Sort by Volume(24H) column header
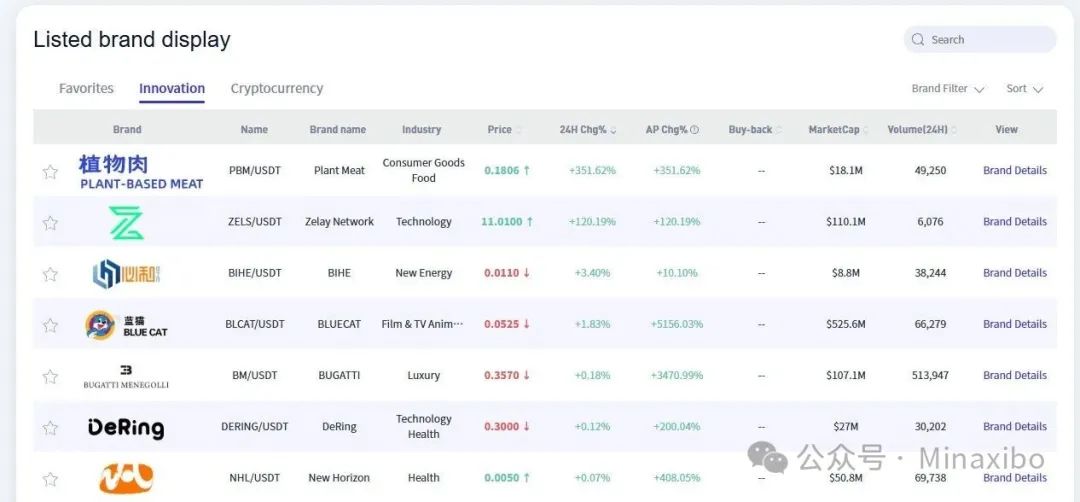This screenshot has height=502, width=1080. click(922, 129)
